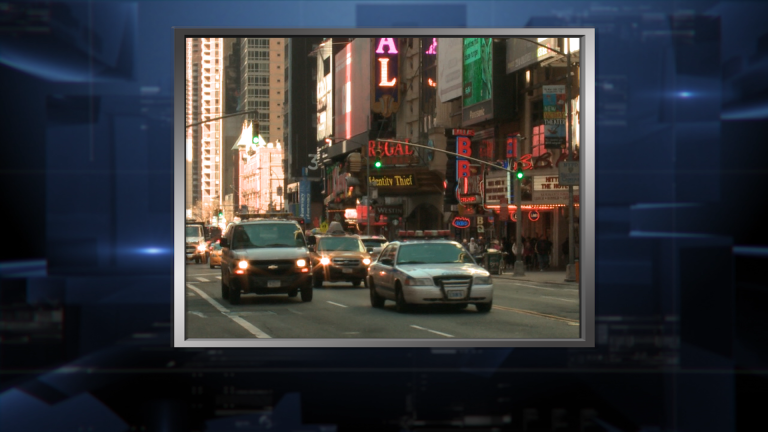Click the red "REGAL" sign text

click(x=390, y=148)
